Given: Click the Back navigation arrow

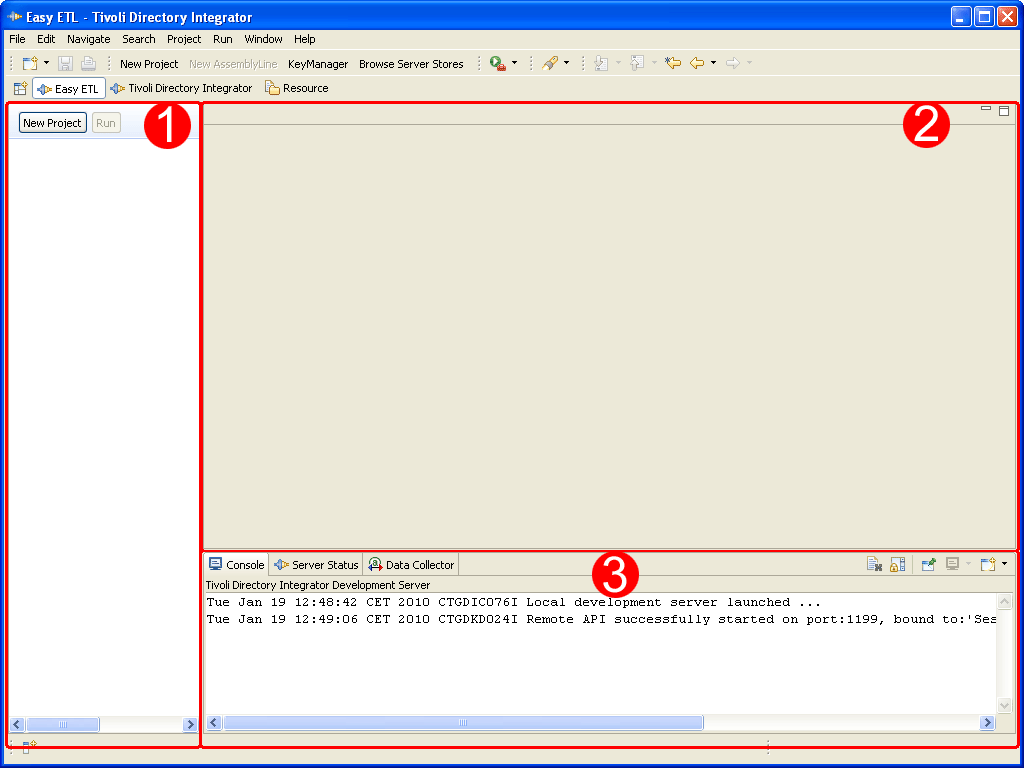Looking at the screenshot, I should pos(697,63).
